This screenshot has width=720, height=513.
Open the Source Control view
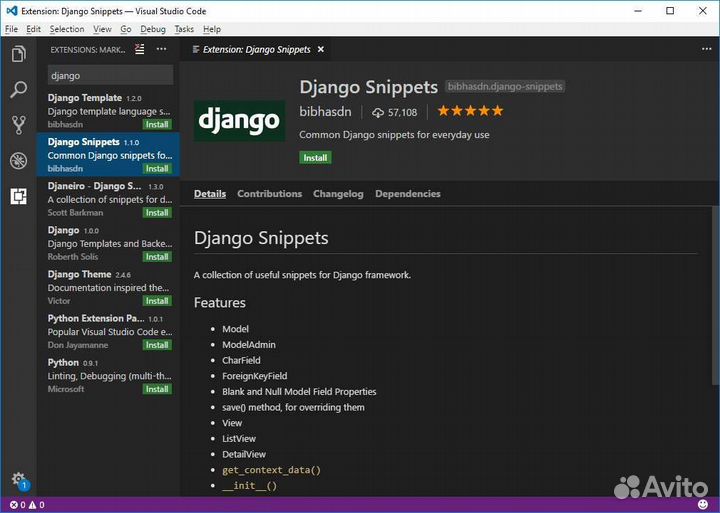(18, 125)
